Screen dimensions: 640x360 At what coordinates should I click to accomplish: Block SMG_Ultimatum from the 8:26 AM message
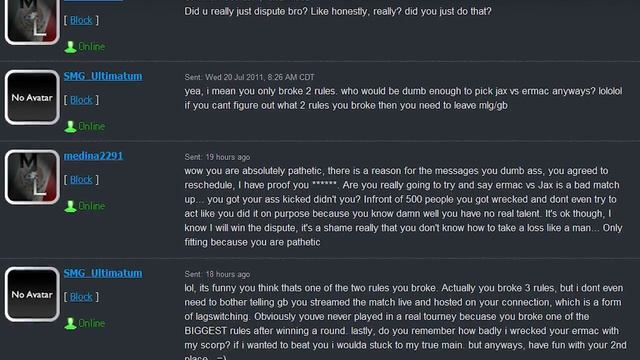pos(81,100)
